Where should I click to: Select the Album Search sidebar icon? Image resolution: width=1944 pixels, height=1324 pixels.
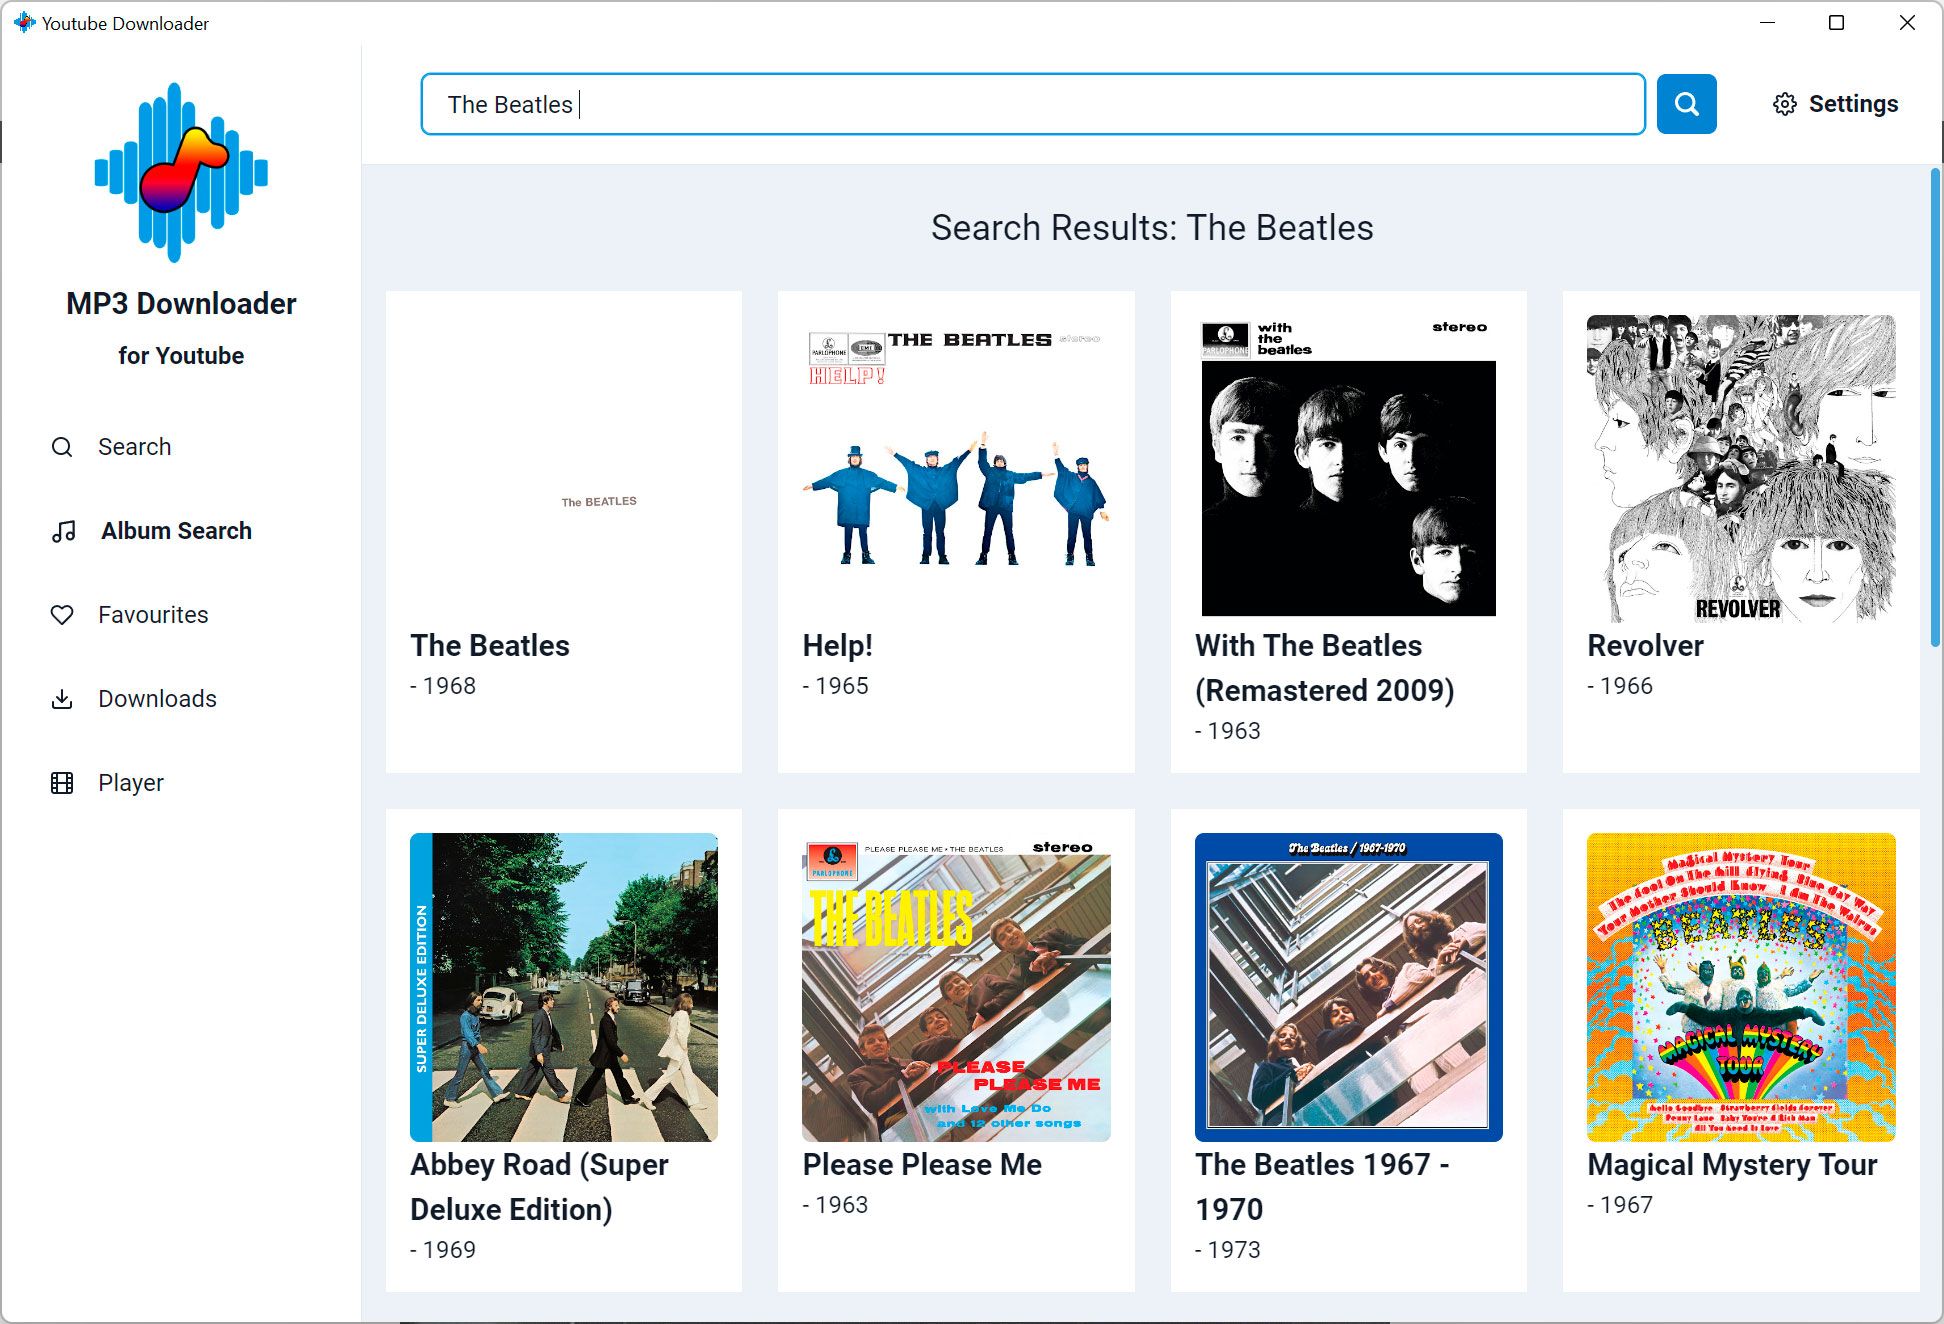tap(62, 530)
